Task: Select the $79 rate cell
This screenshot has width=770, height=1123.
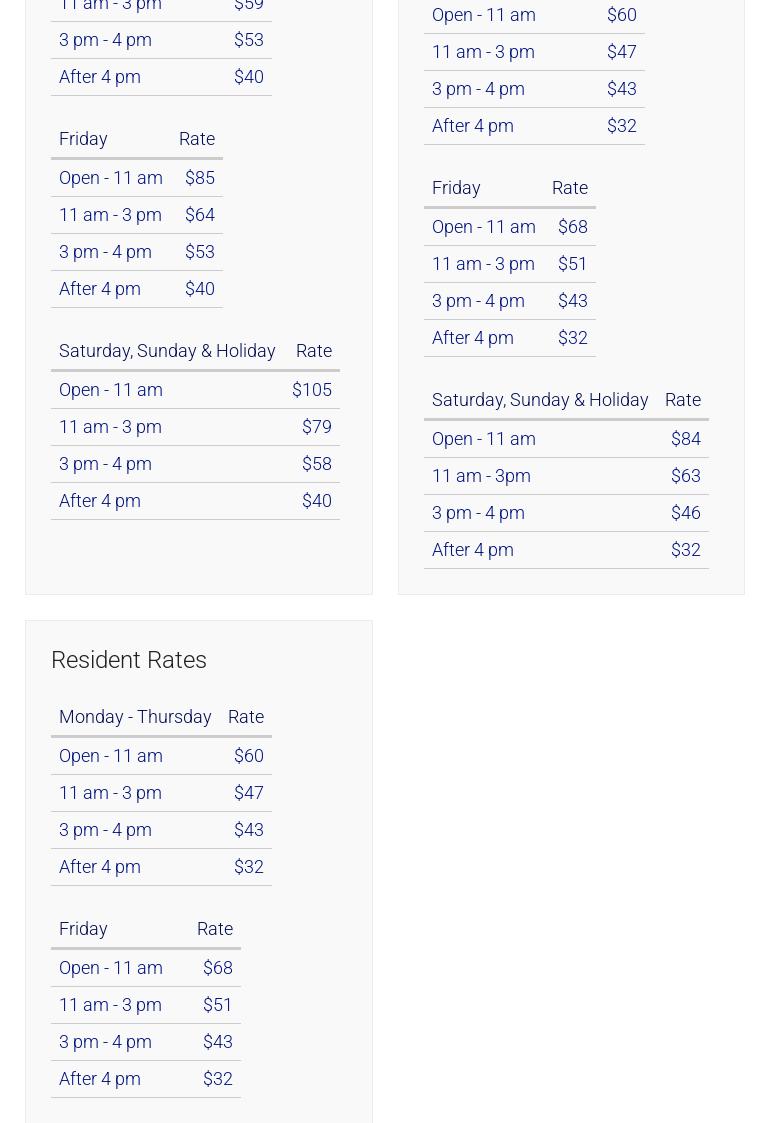Action: tap(316, 427)
